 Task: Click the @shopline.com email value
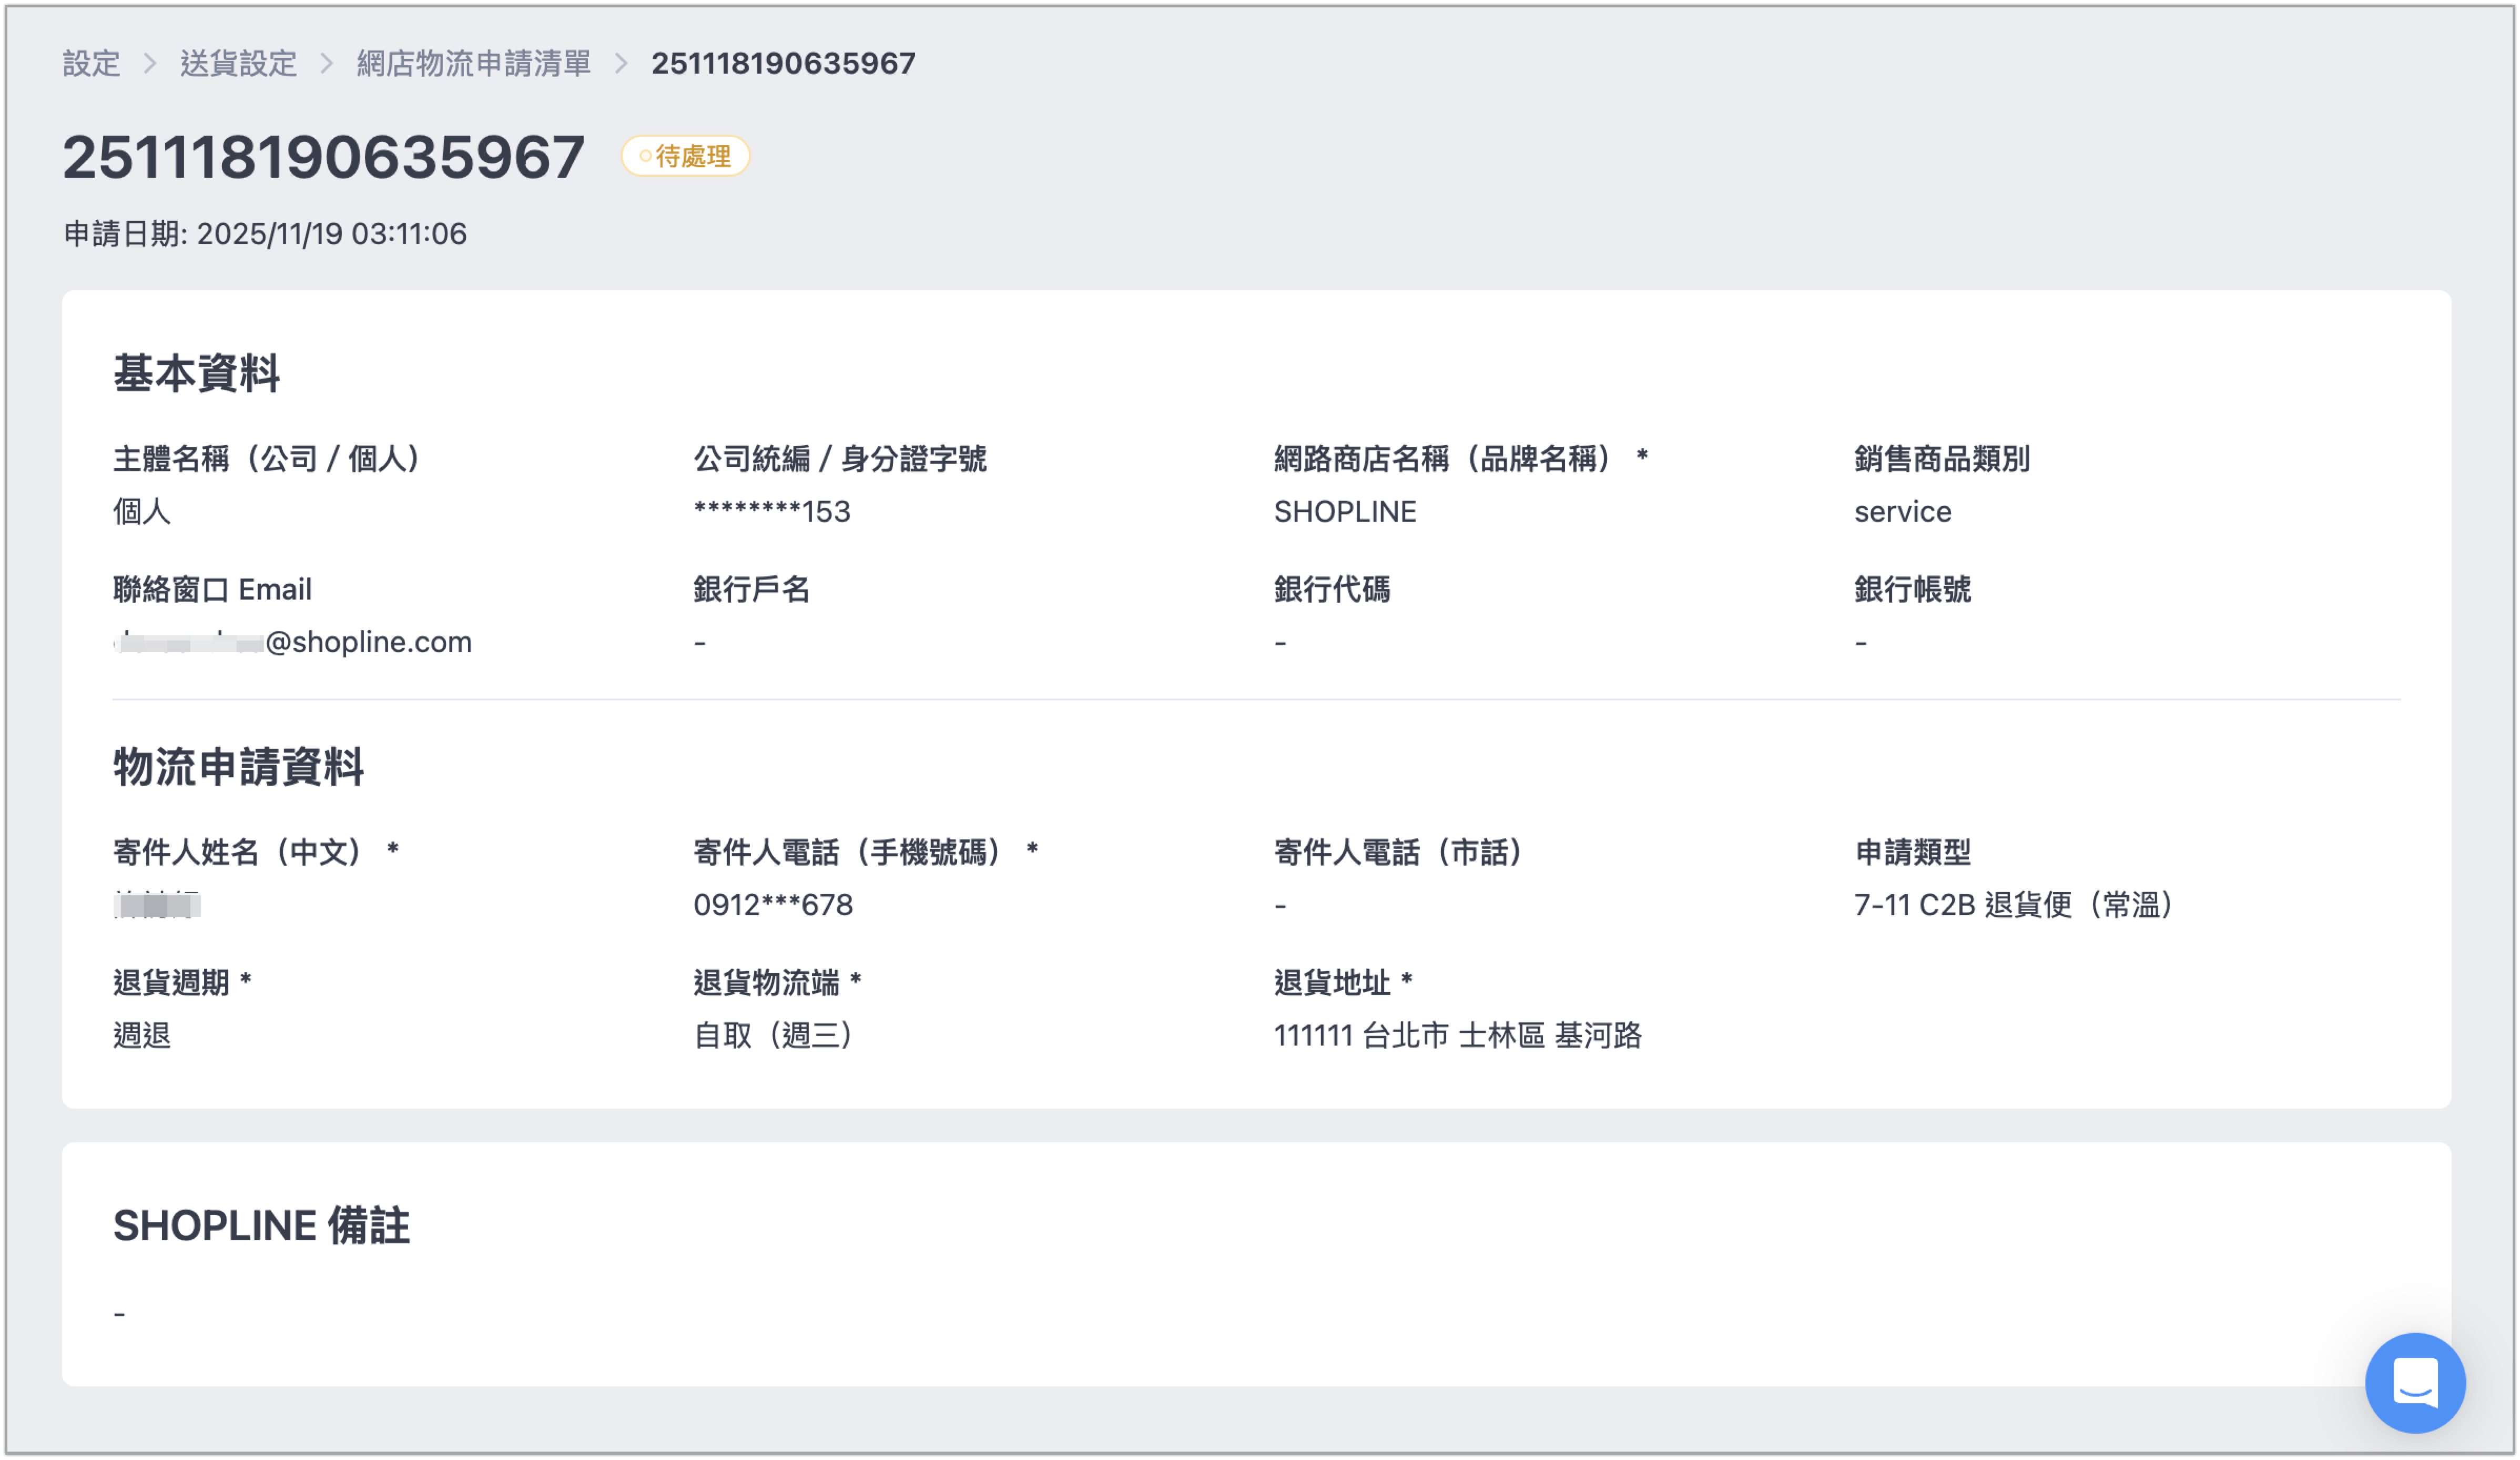point(292,642)
